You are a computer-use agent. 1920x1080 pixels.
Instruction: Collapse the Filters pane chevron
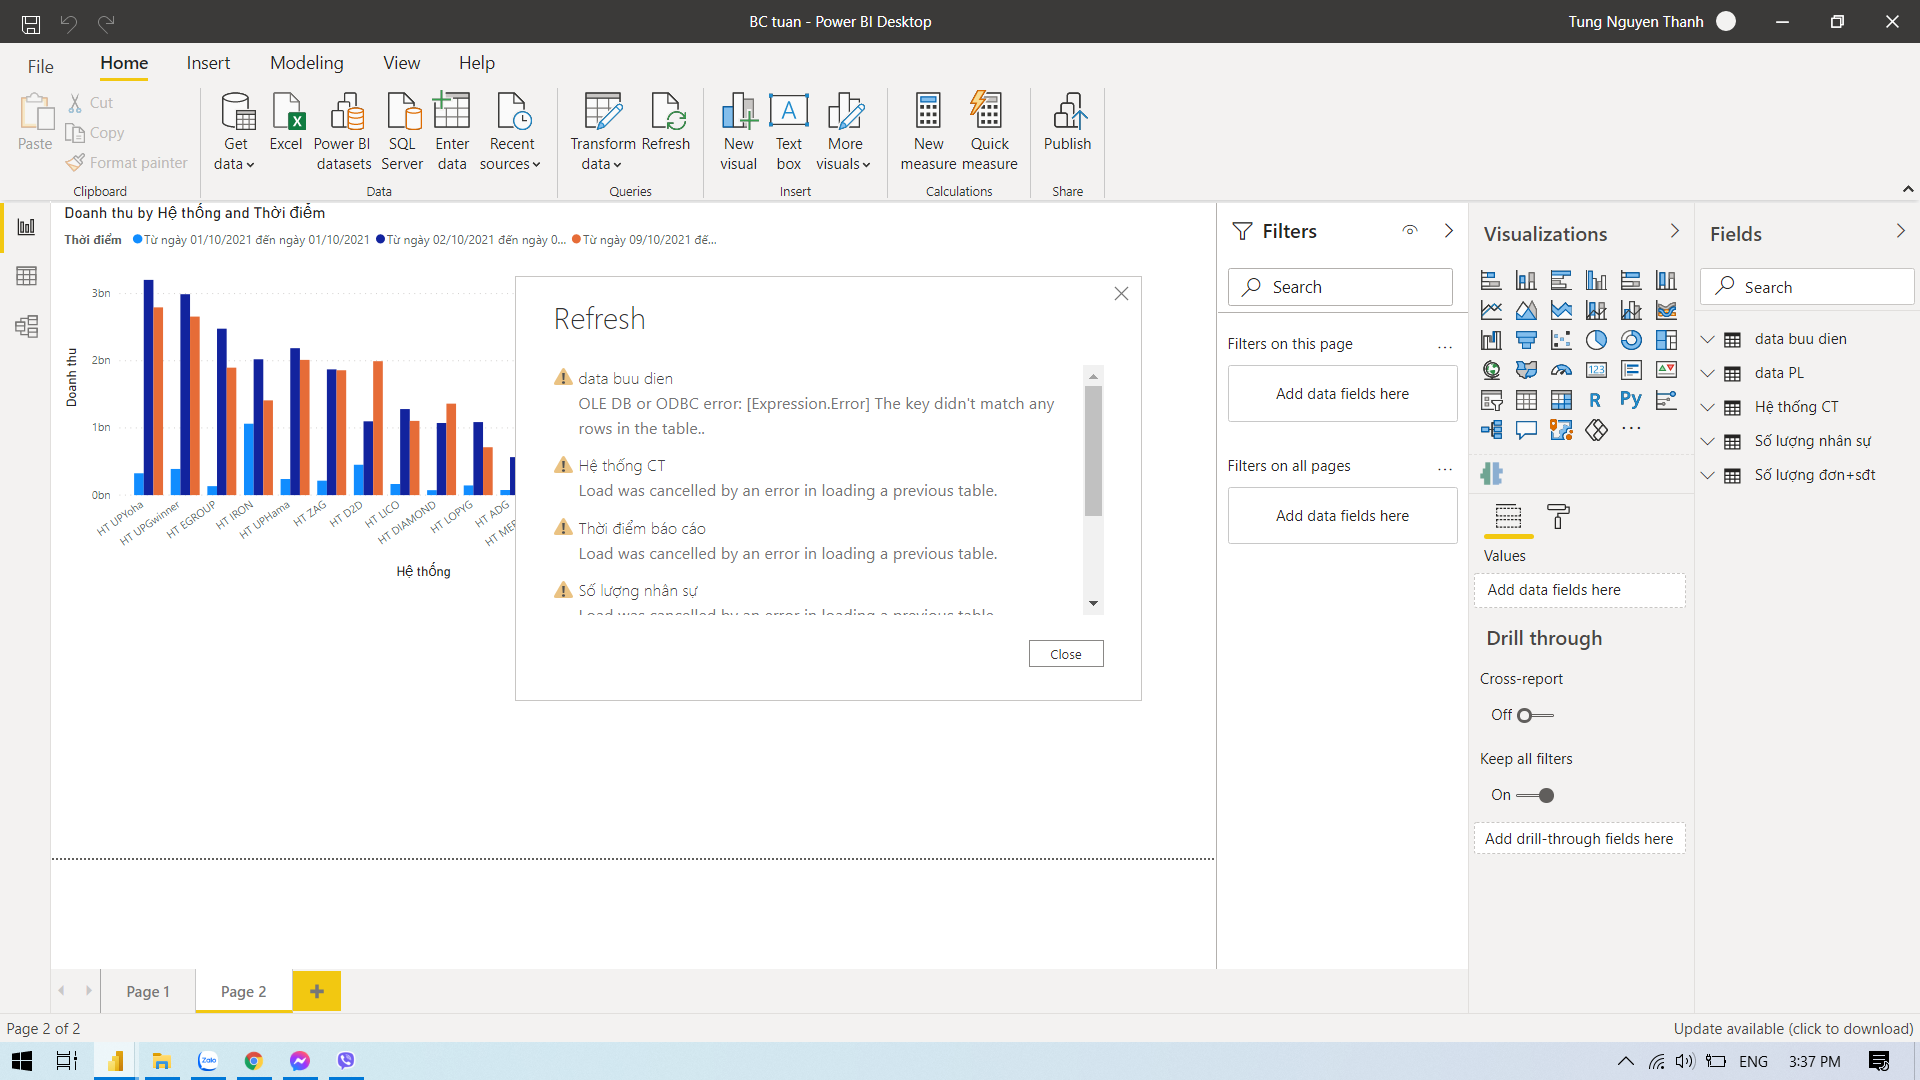1449,231
